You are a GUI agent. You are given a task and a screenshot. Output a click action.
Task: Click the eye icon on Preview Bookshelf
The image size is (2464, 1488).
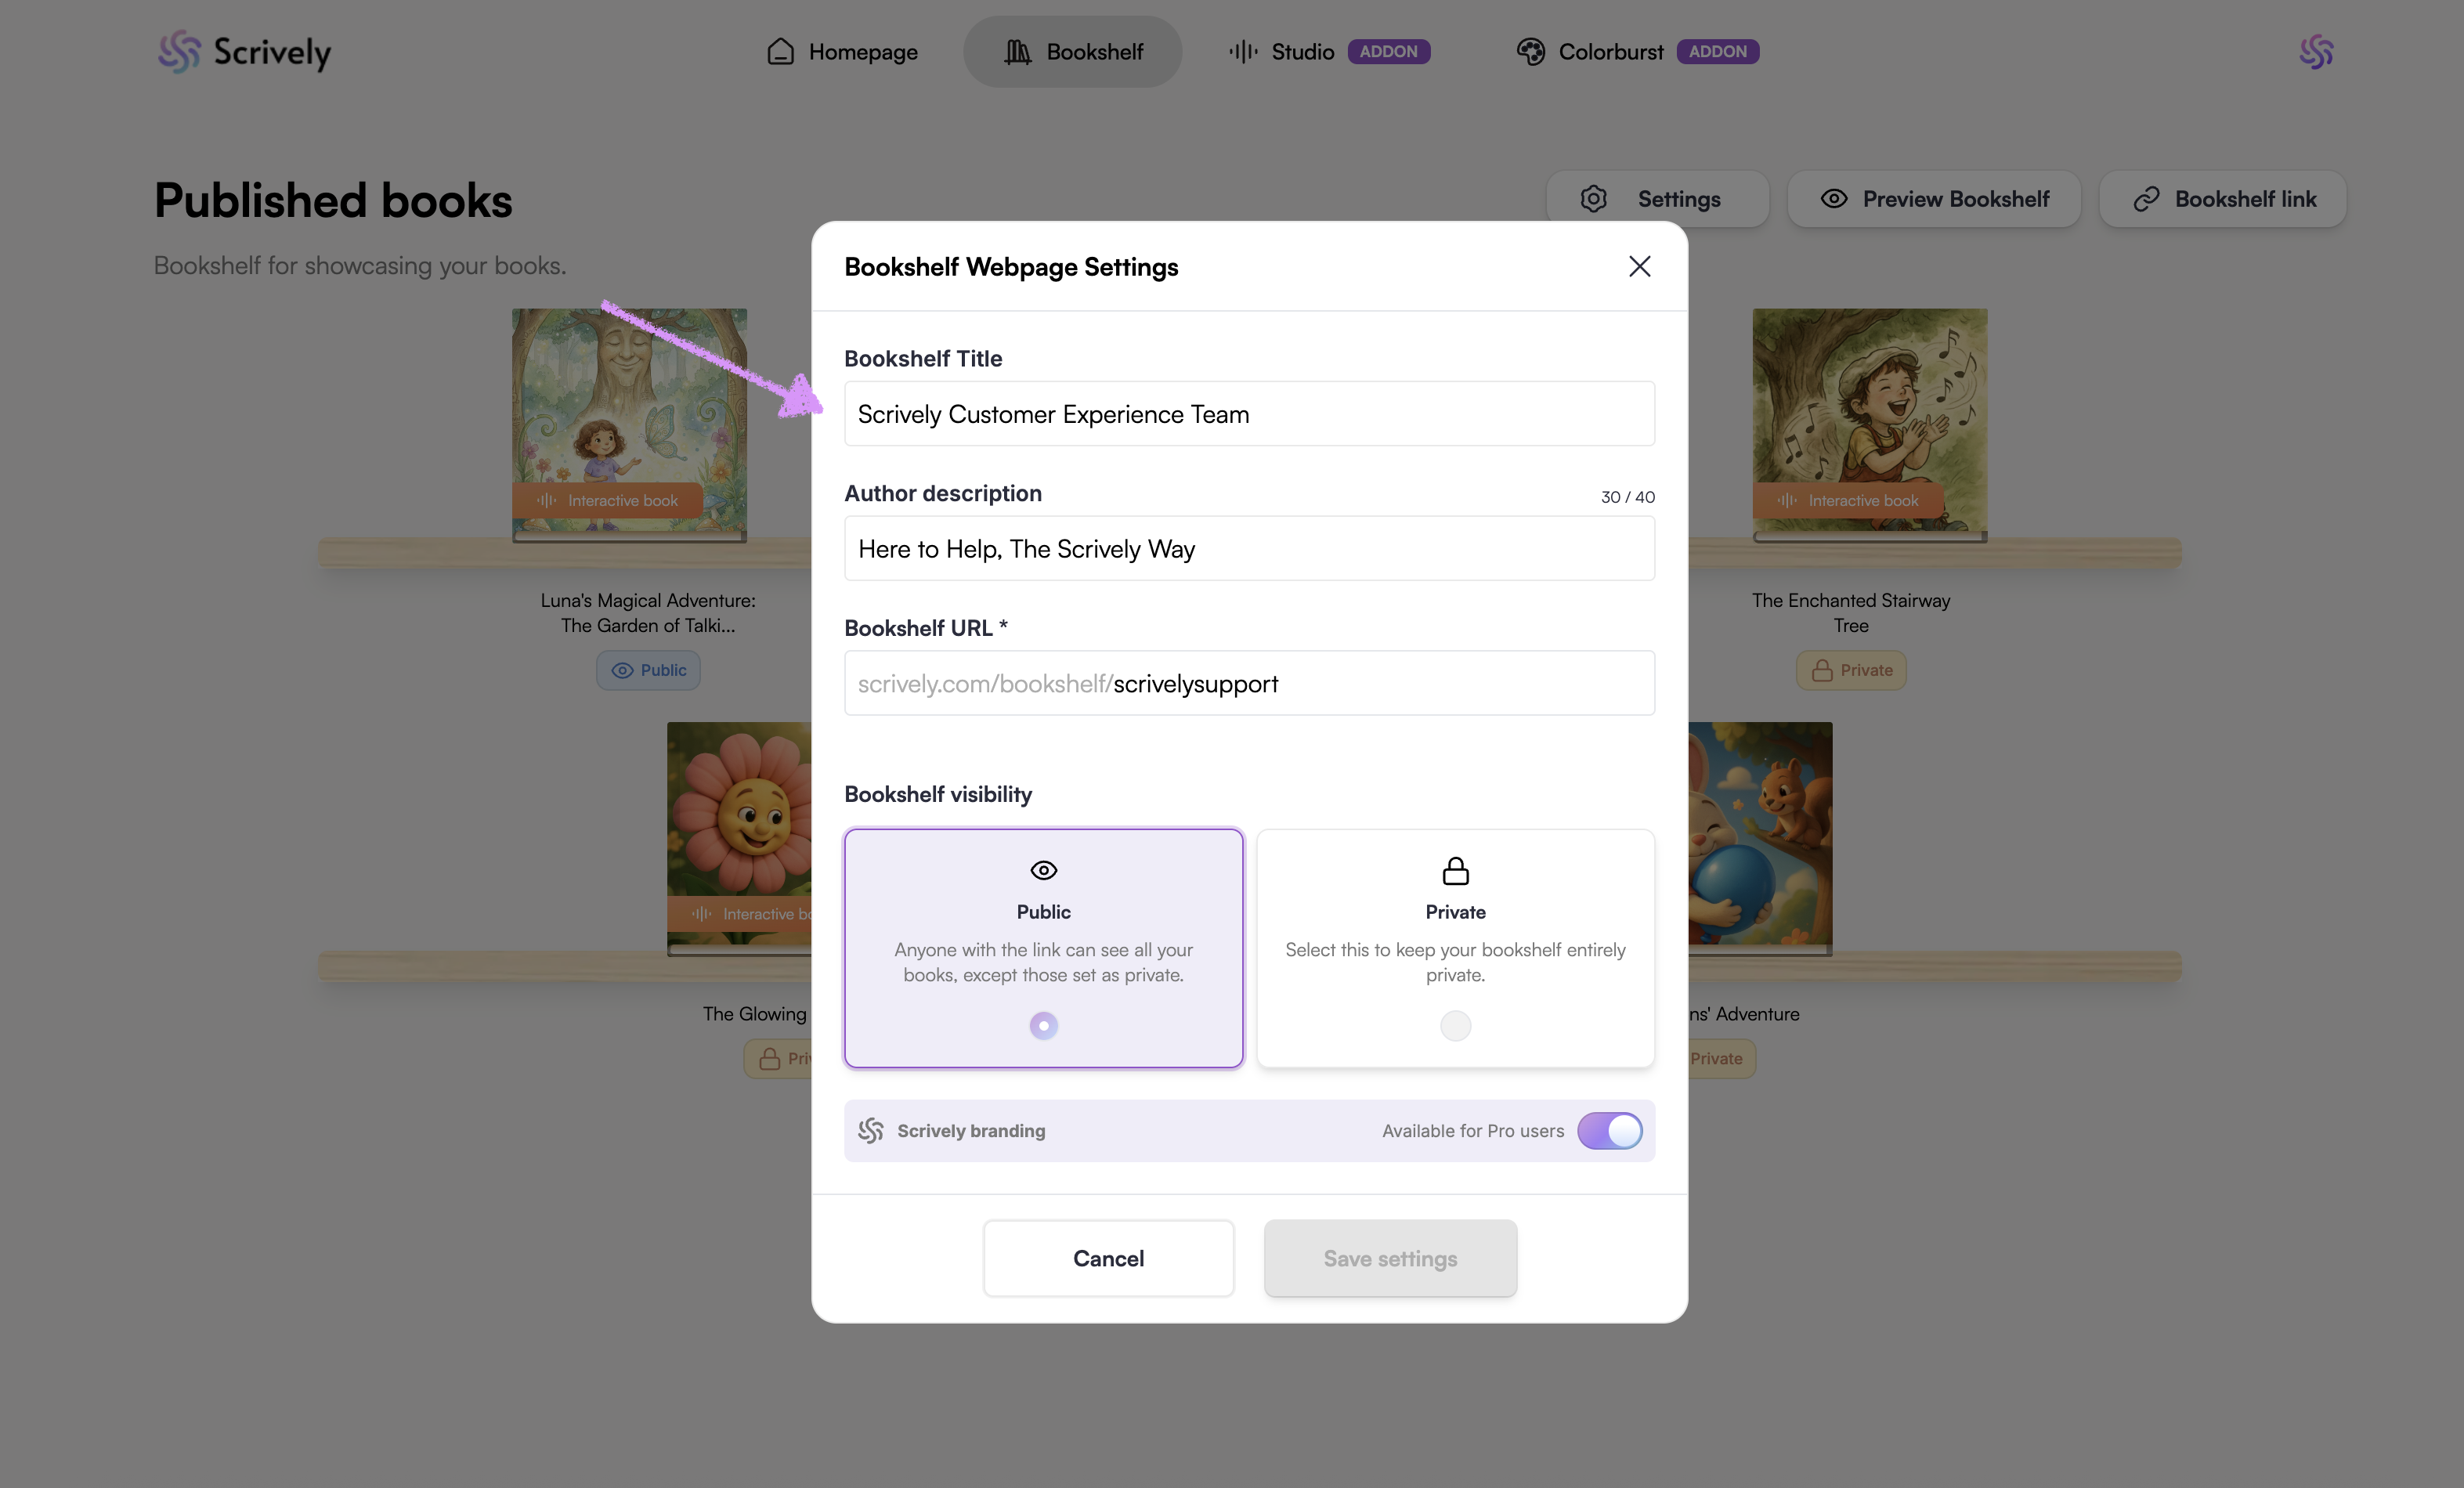(1833, 199)
